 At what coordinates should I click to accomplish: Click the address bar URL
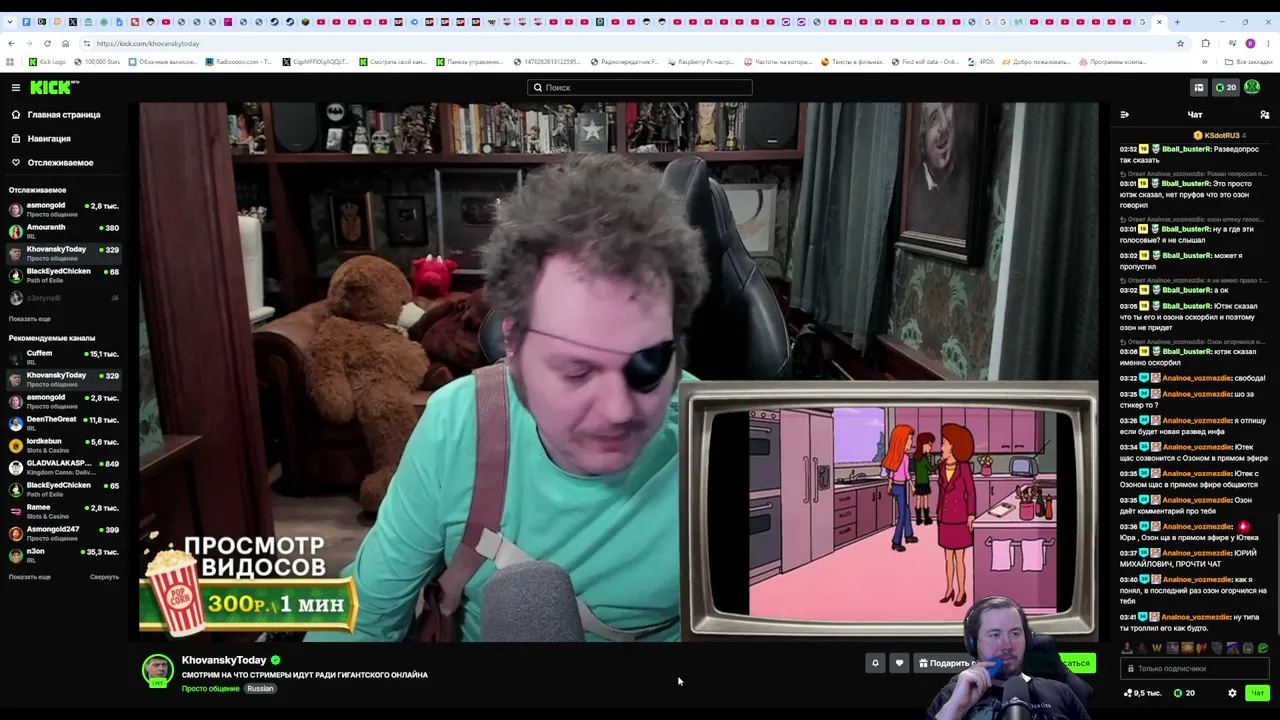point(148,44)
